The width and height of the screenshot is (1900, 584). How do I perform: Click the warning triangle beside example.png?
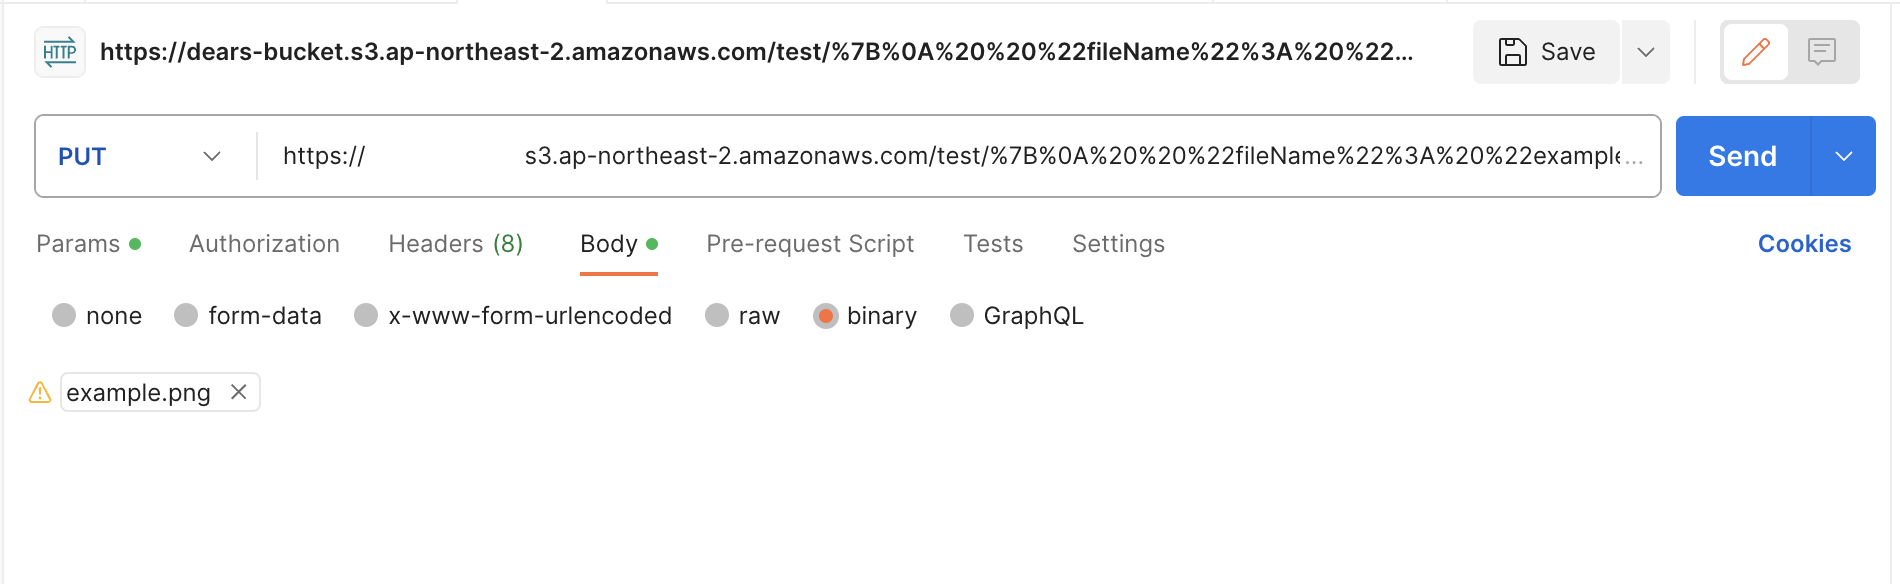coord(40,392)
